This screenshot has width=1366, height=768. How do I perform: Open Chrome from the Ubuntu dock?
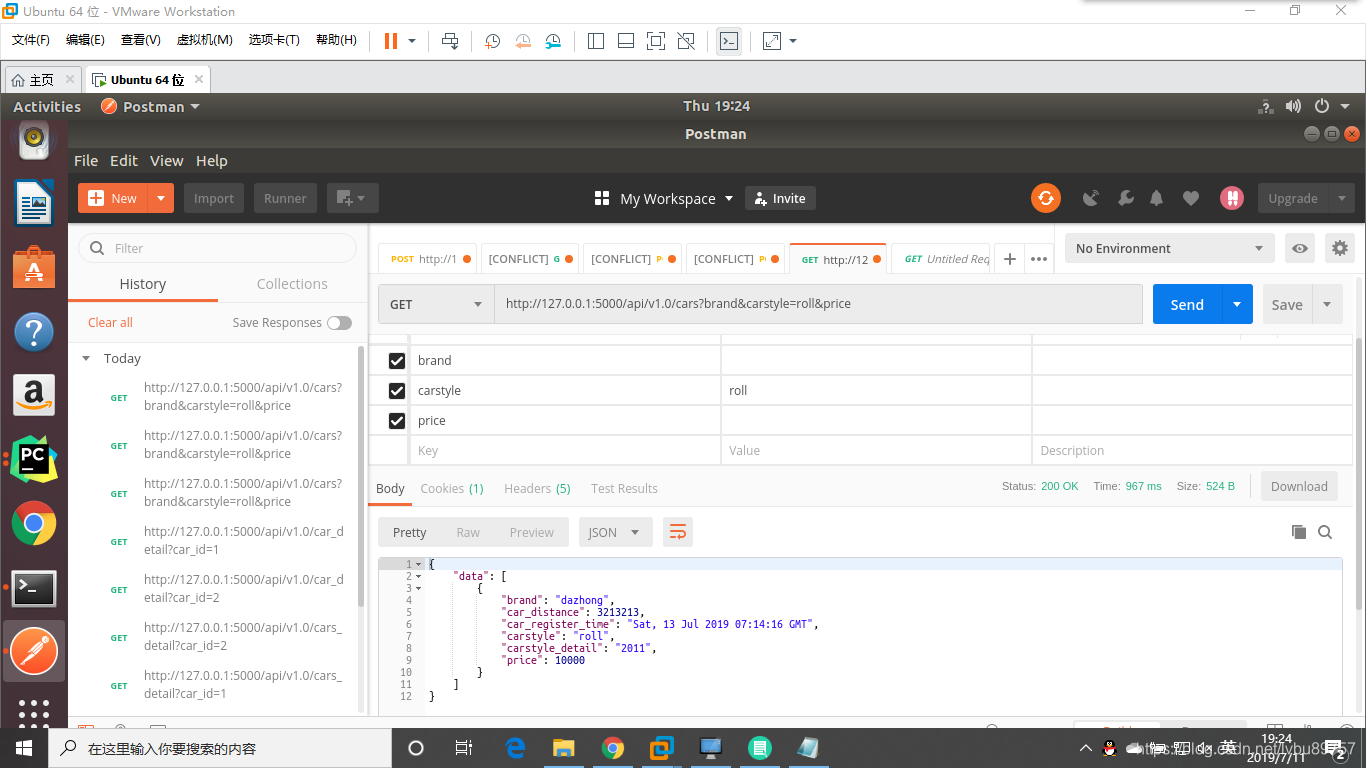(34, 523)
